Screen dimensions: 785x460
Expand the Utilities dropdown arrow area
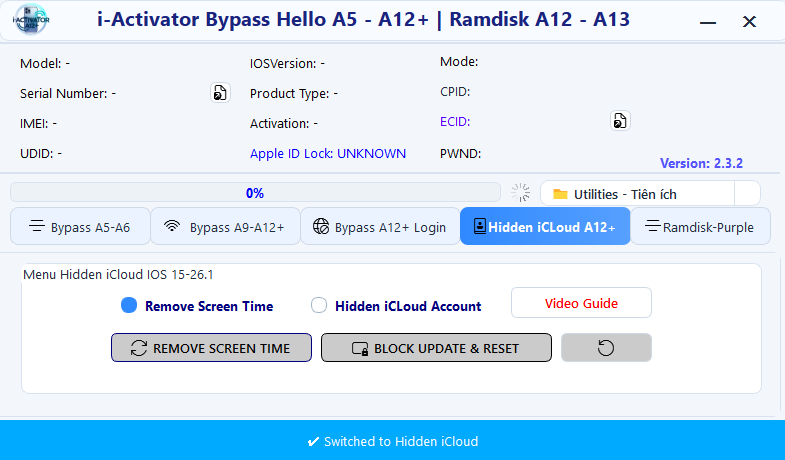[x=747, y=193]
